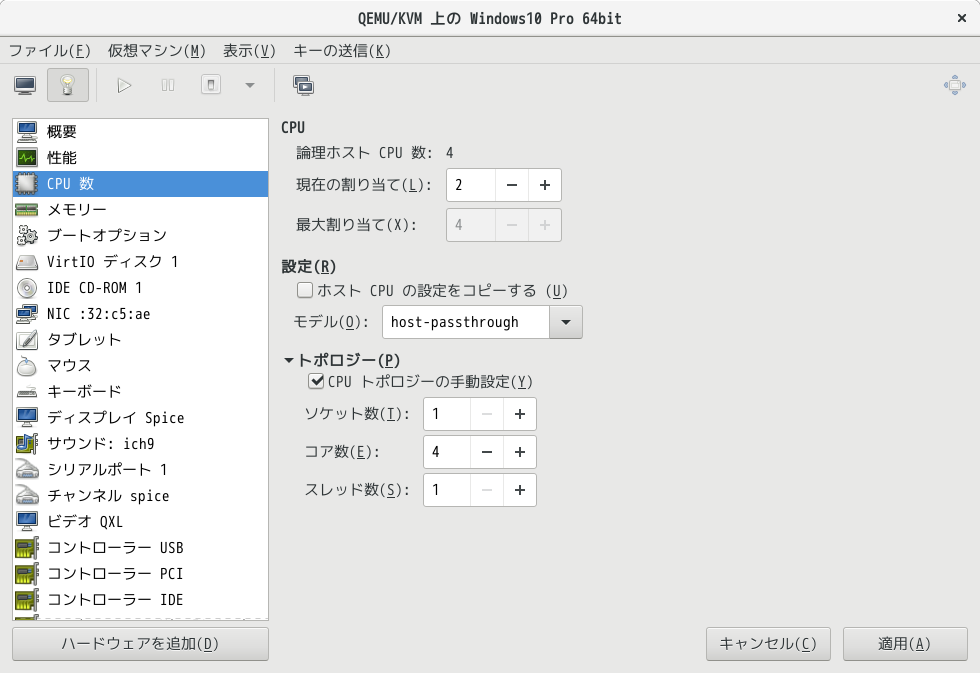Click キャンセル button
The image size is (980, 673).
[x=768, y=644]
